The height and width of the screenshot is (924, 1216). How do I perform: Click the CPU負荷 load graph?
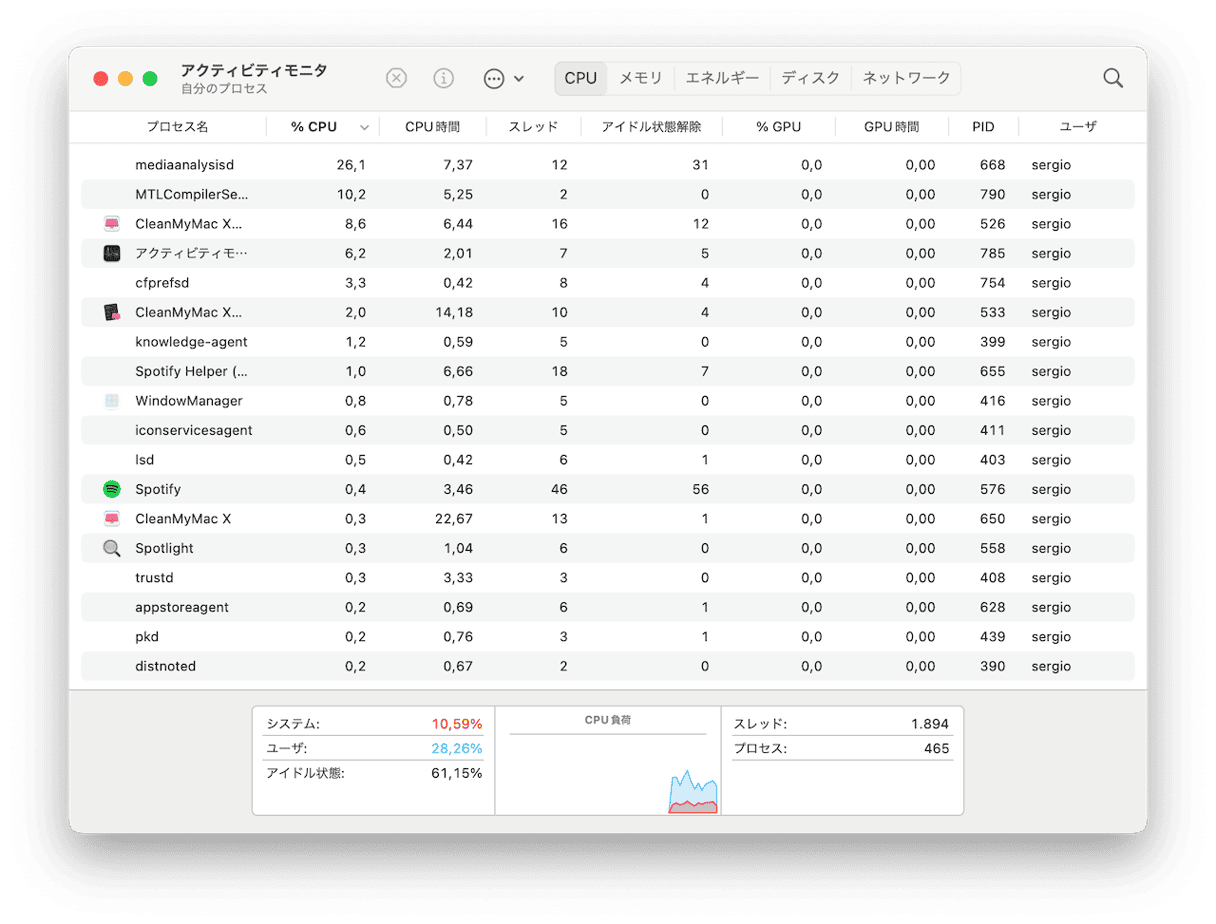(x=608, y=761)
